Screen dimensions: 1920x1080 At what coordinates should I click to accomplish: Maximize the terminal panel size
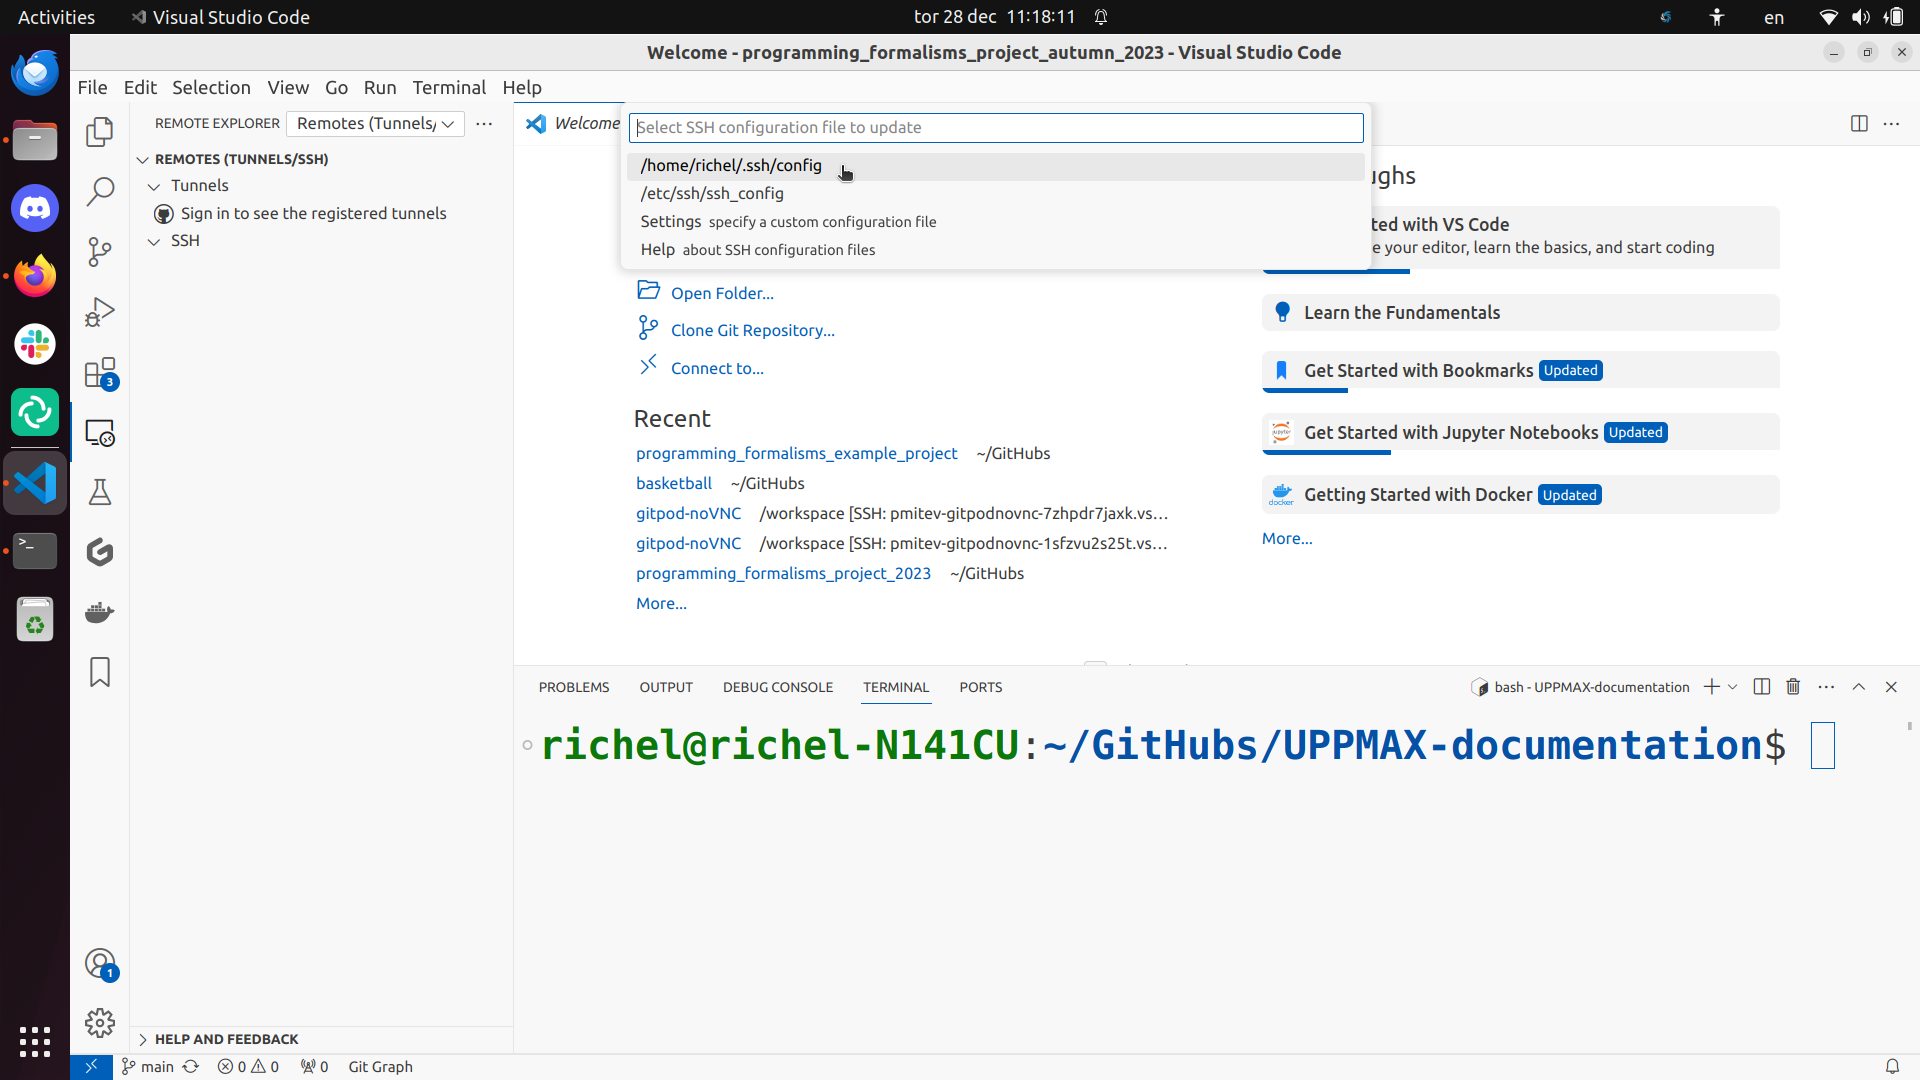click(x=1859, y=687)
